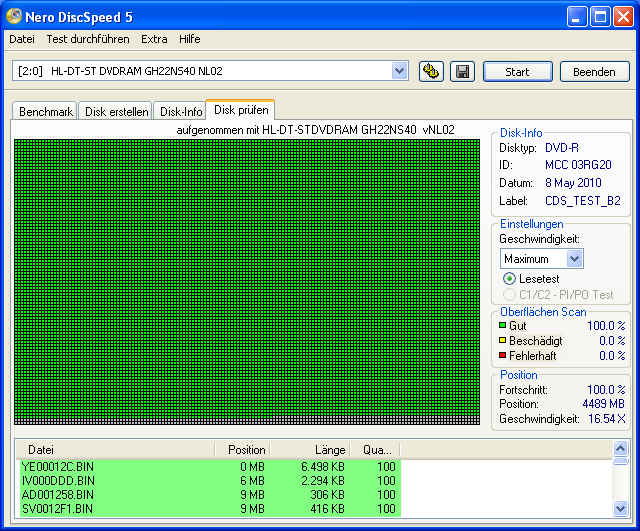Select file row IV000DDD.BIN
Screen dimensions: 640x531
click(210, 480)
